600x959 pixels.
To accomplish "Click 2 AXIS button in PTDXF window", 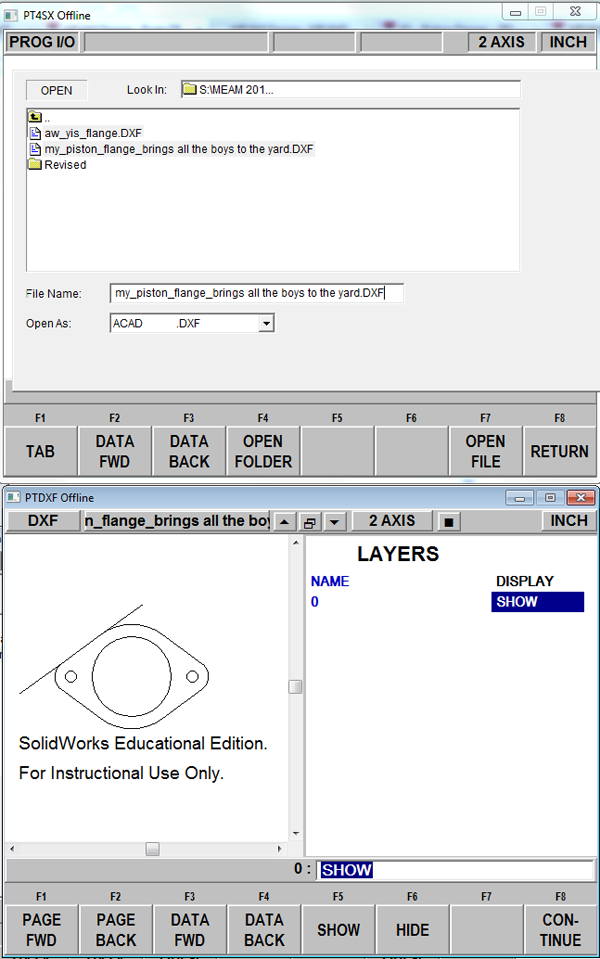I will coord(392,521).
